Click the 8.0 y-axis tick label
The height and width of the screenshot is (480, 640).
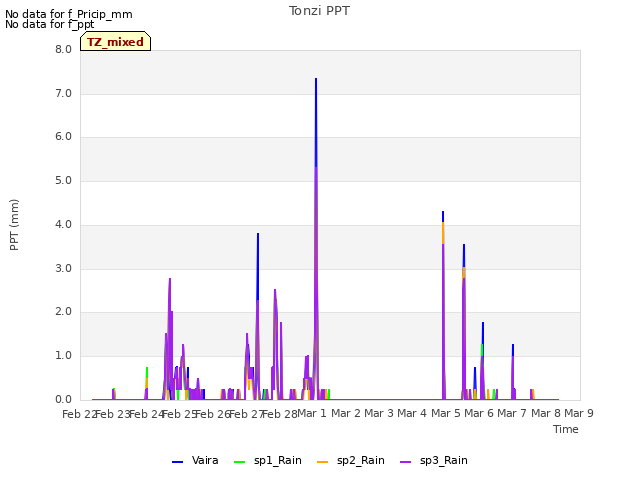point(63,50)
